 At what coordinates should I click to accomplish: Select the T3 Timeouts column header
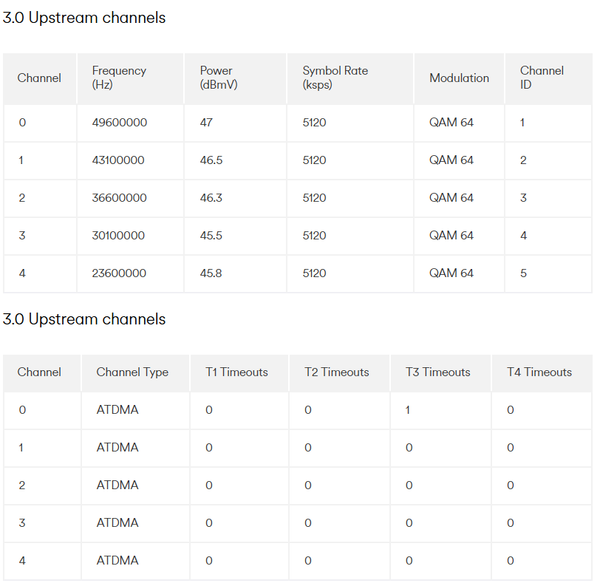[438, 372]
